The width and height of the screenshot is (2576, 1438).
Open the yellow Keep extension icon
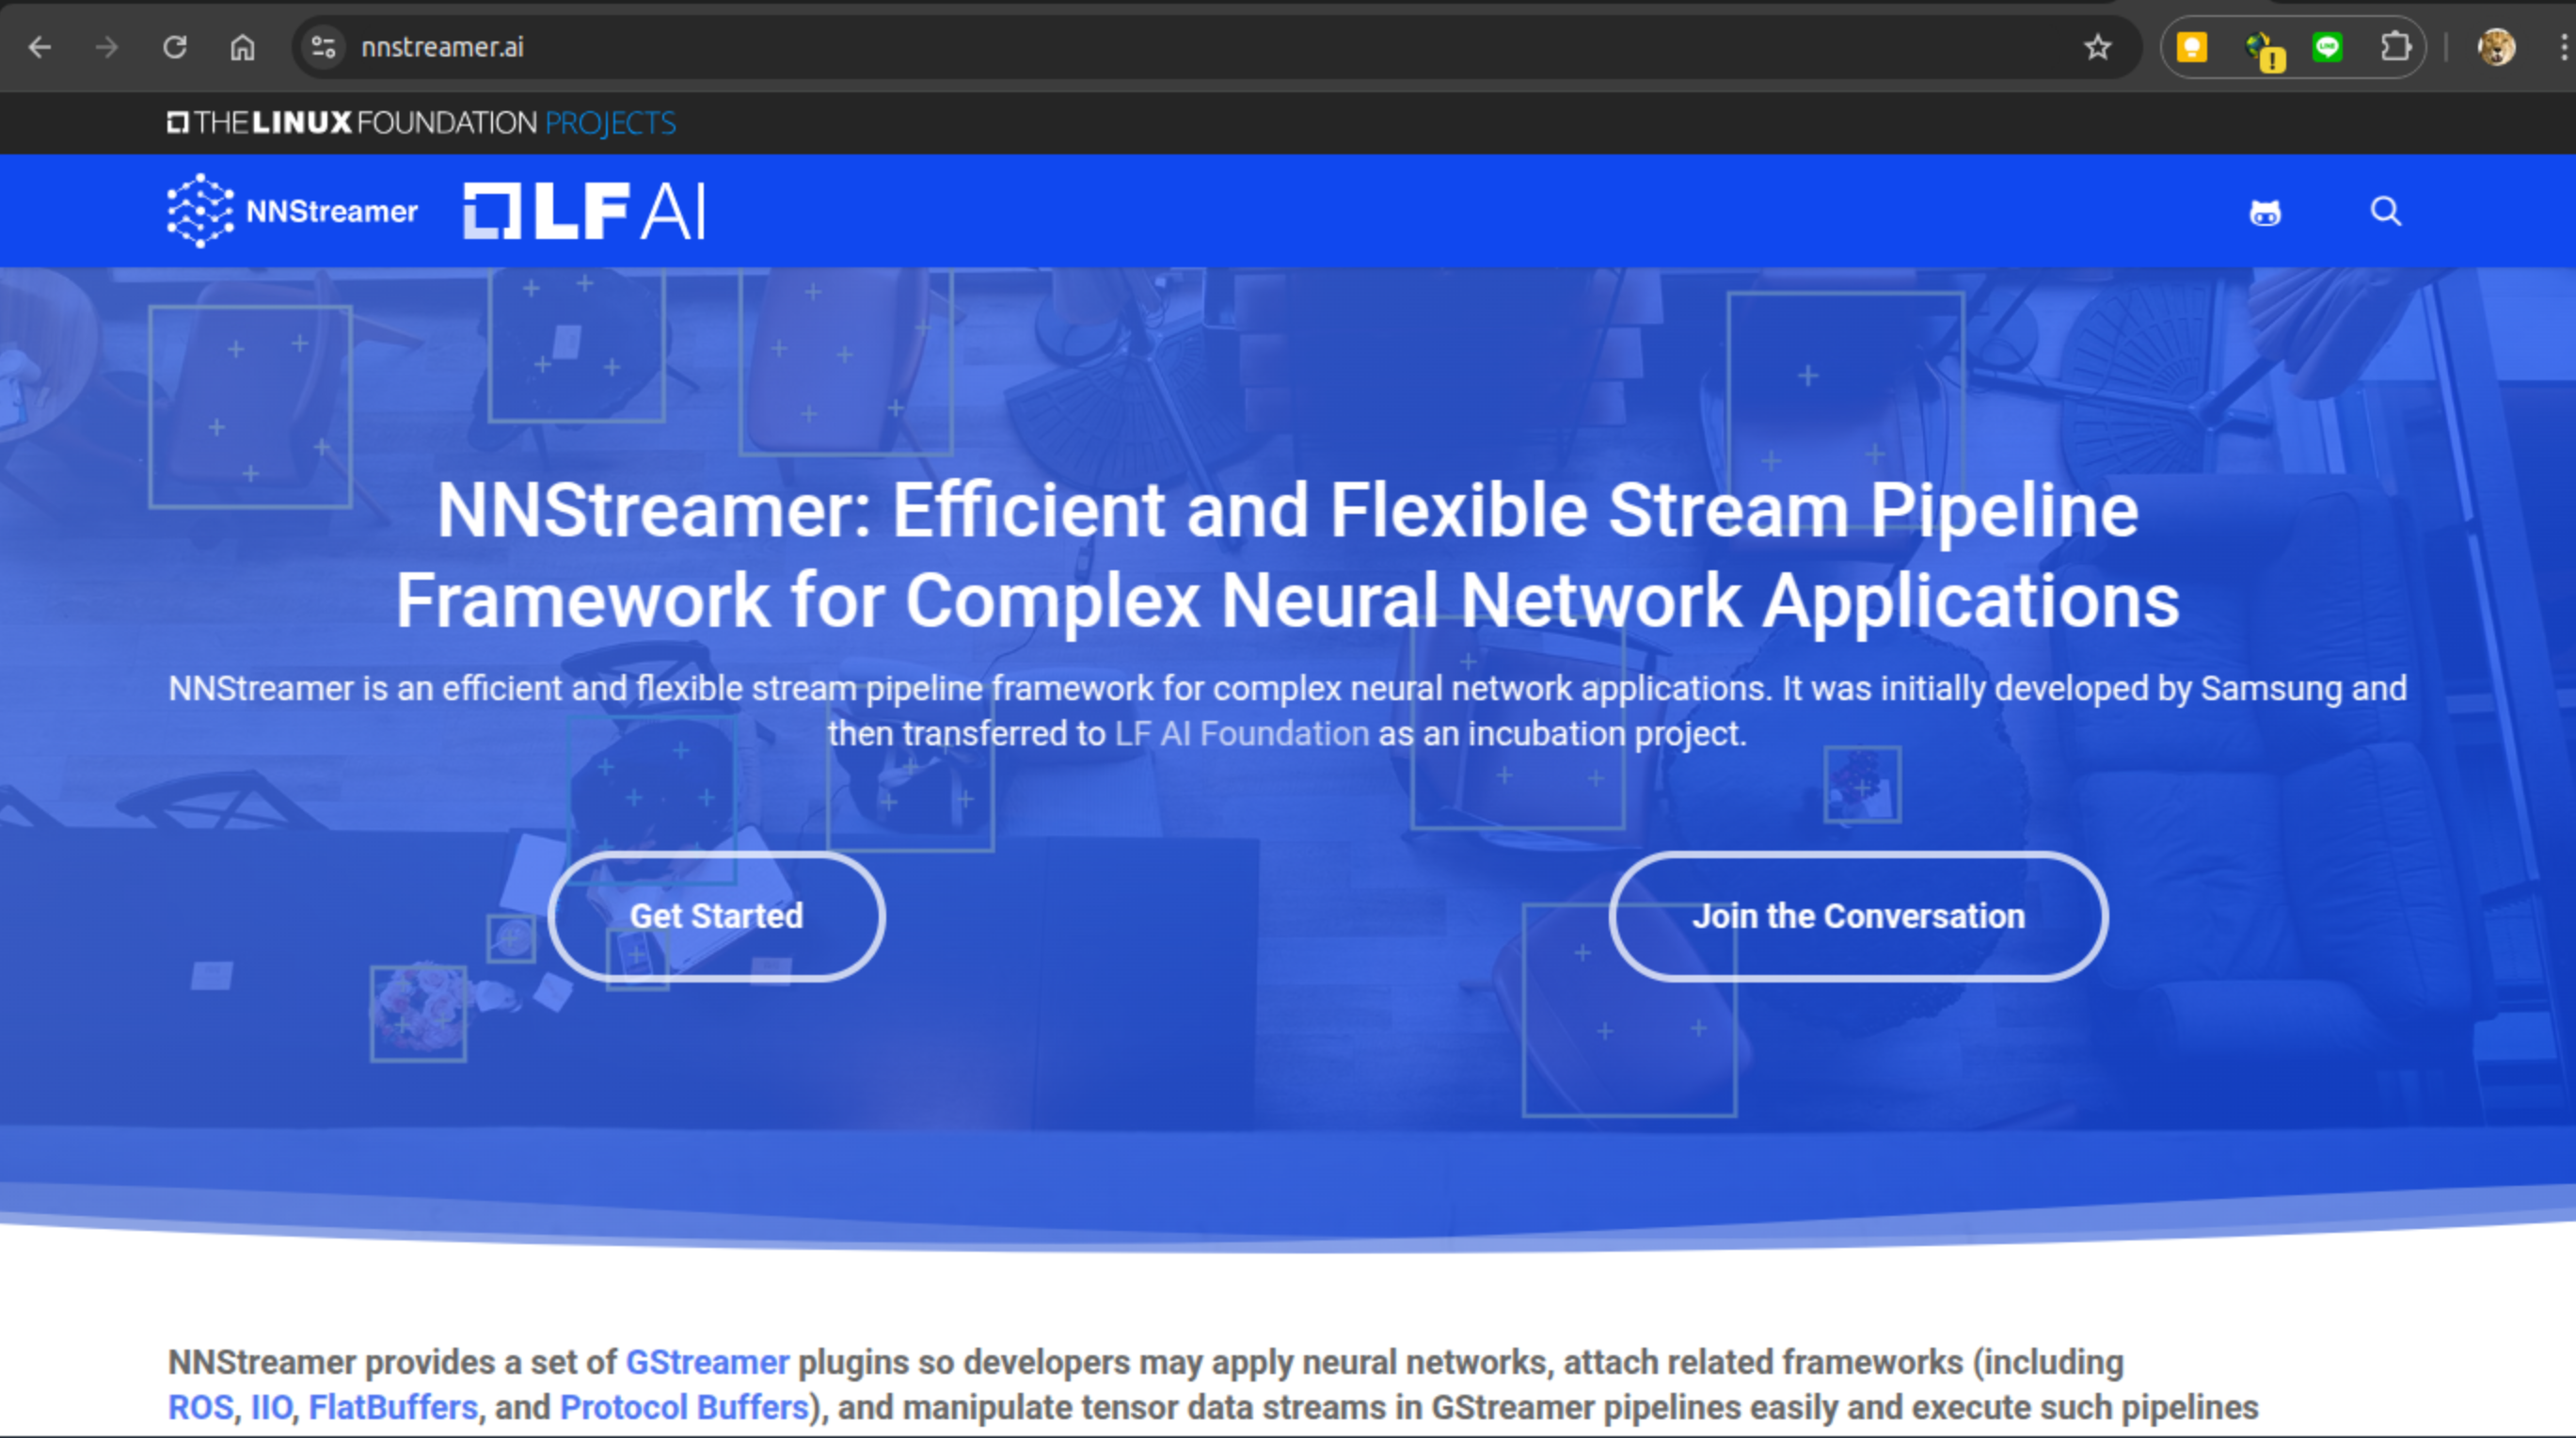pos(2192,47)
